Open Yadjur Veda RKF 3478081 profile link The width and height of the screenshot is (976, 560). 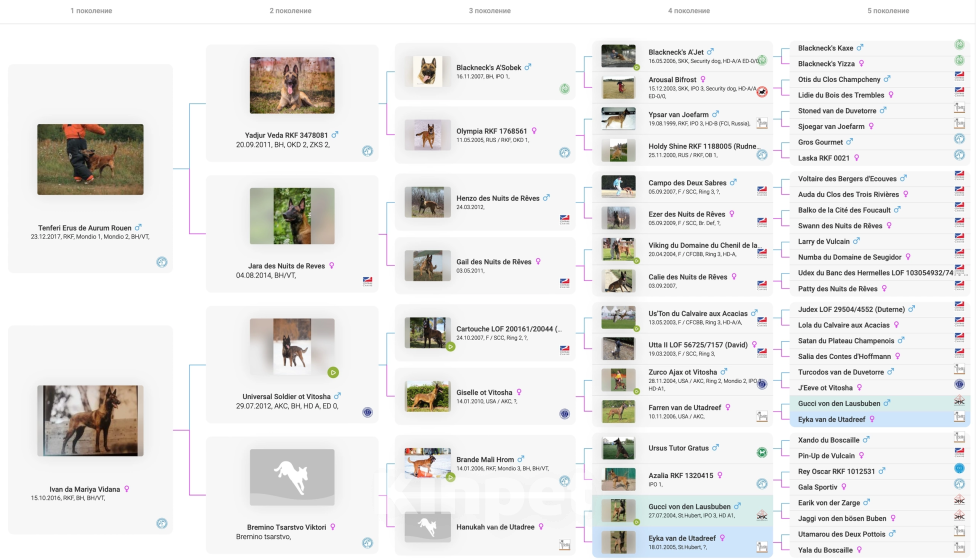pos(286,135)
